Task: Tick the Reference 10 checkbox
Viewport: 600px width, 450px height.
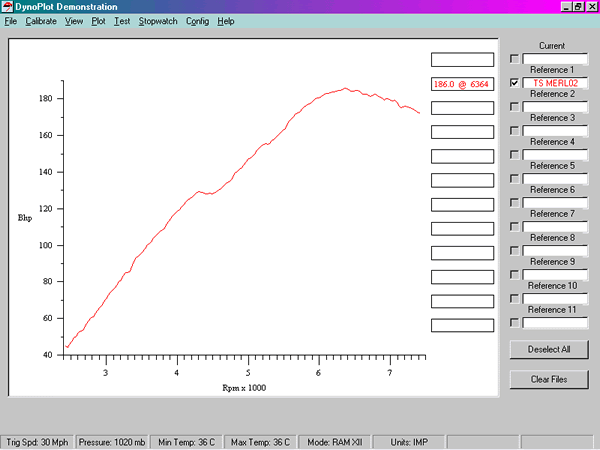Action: tap(514, 298)
